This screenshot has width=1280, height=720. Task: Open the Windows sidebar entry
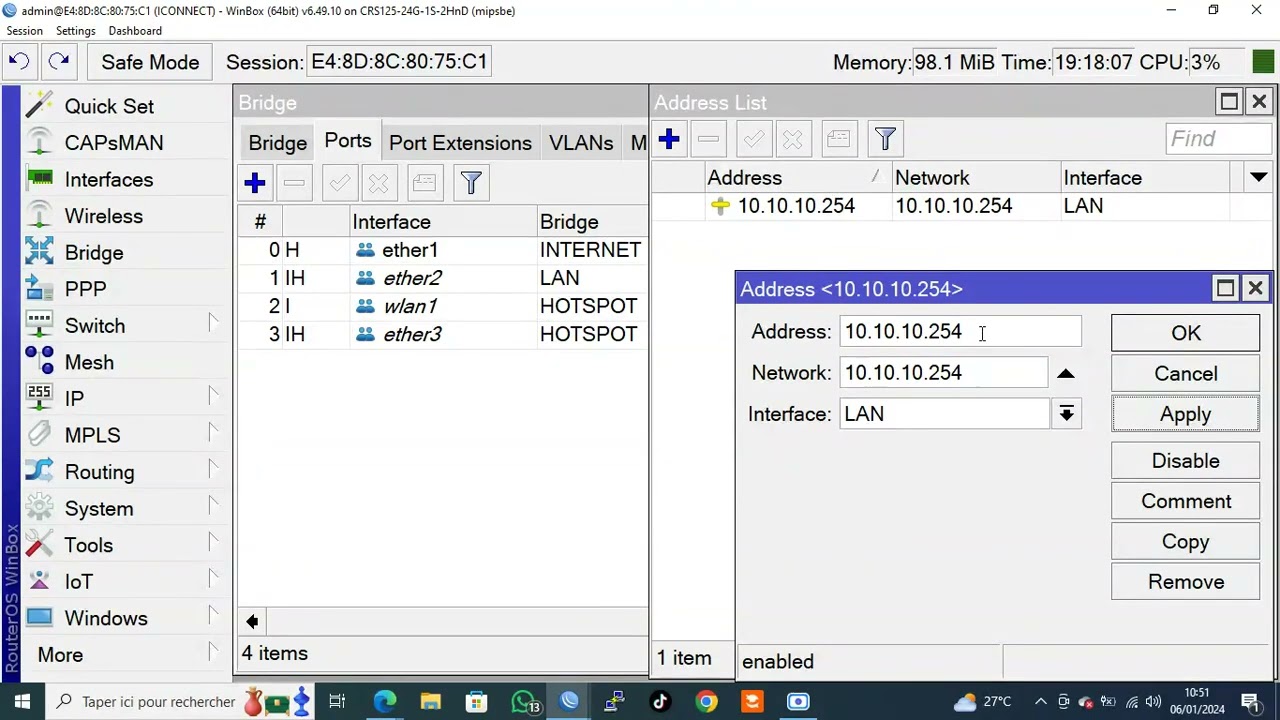(106, 618)
